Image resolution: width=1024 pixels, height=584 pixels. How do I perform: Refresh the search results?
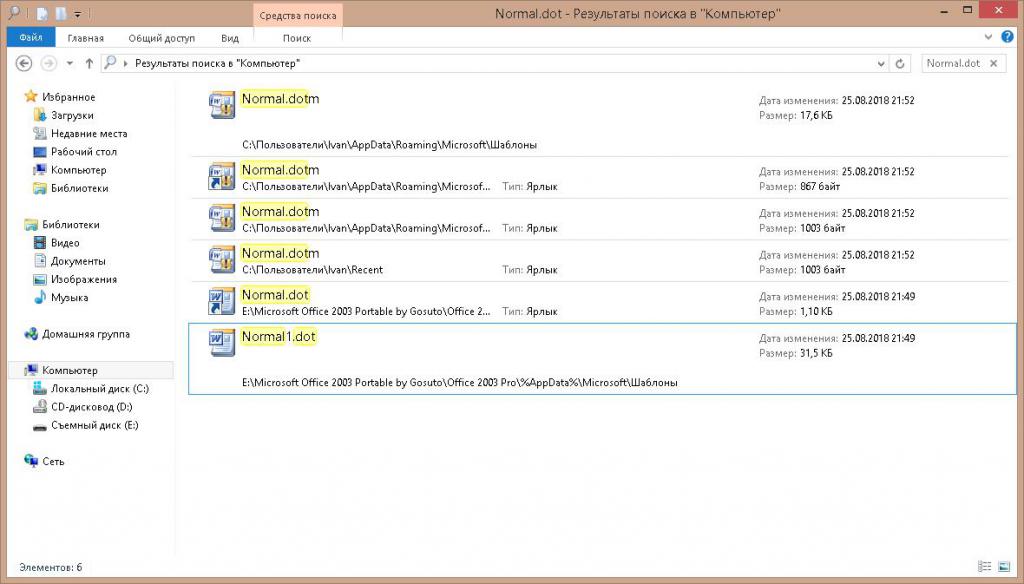(x=901, y=63)
